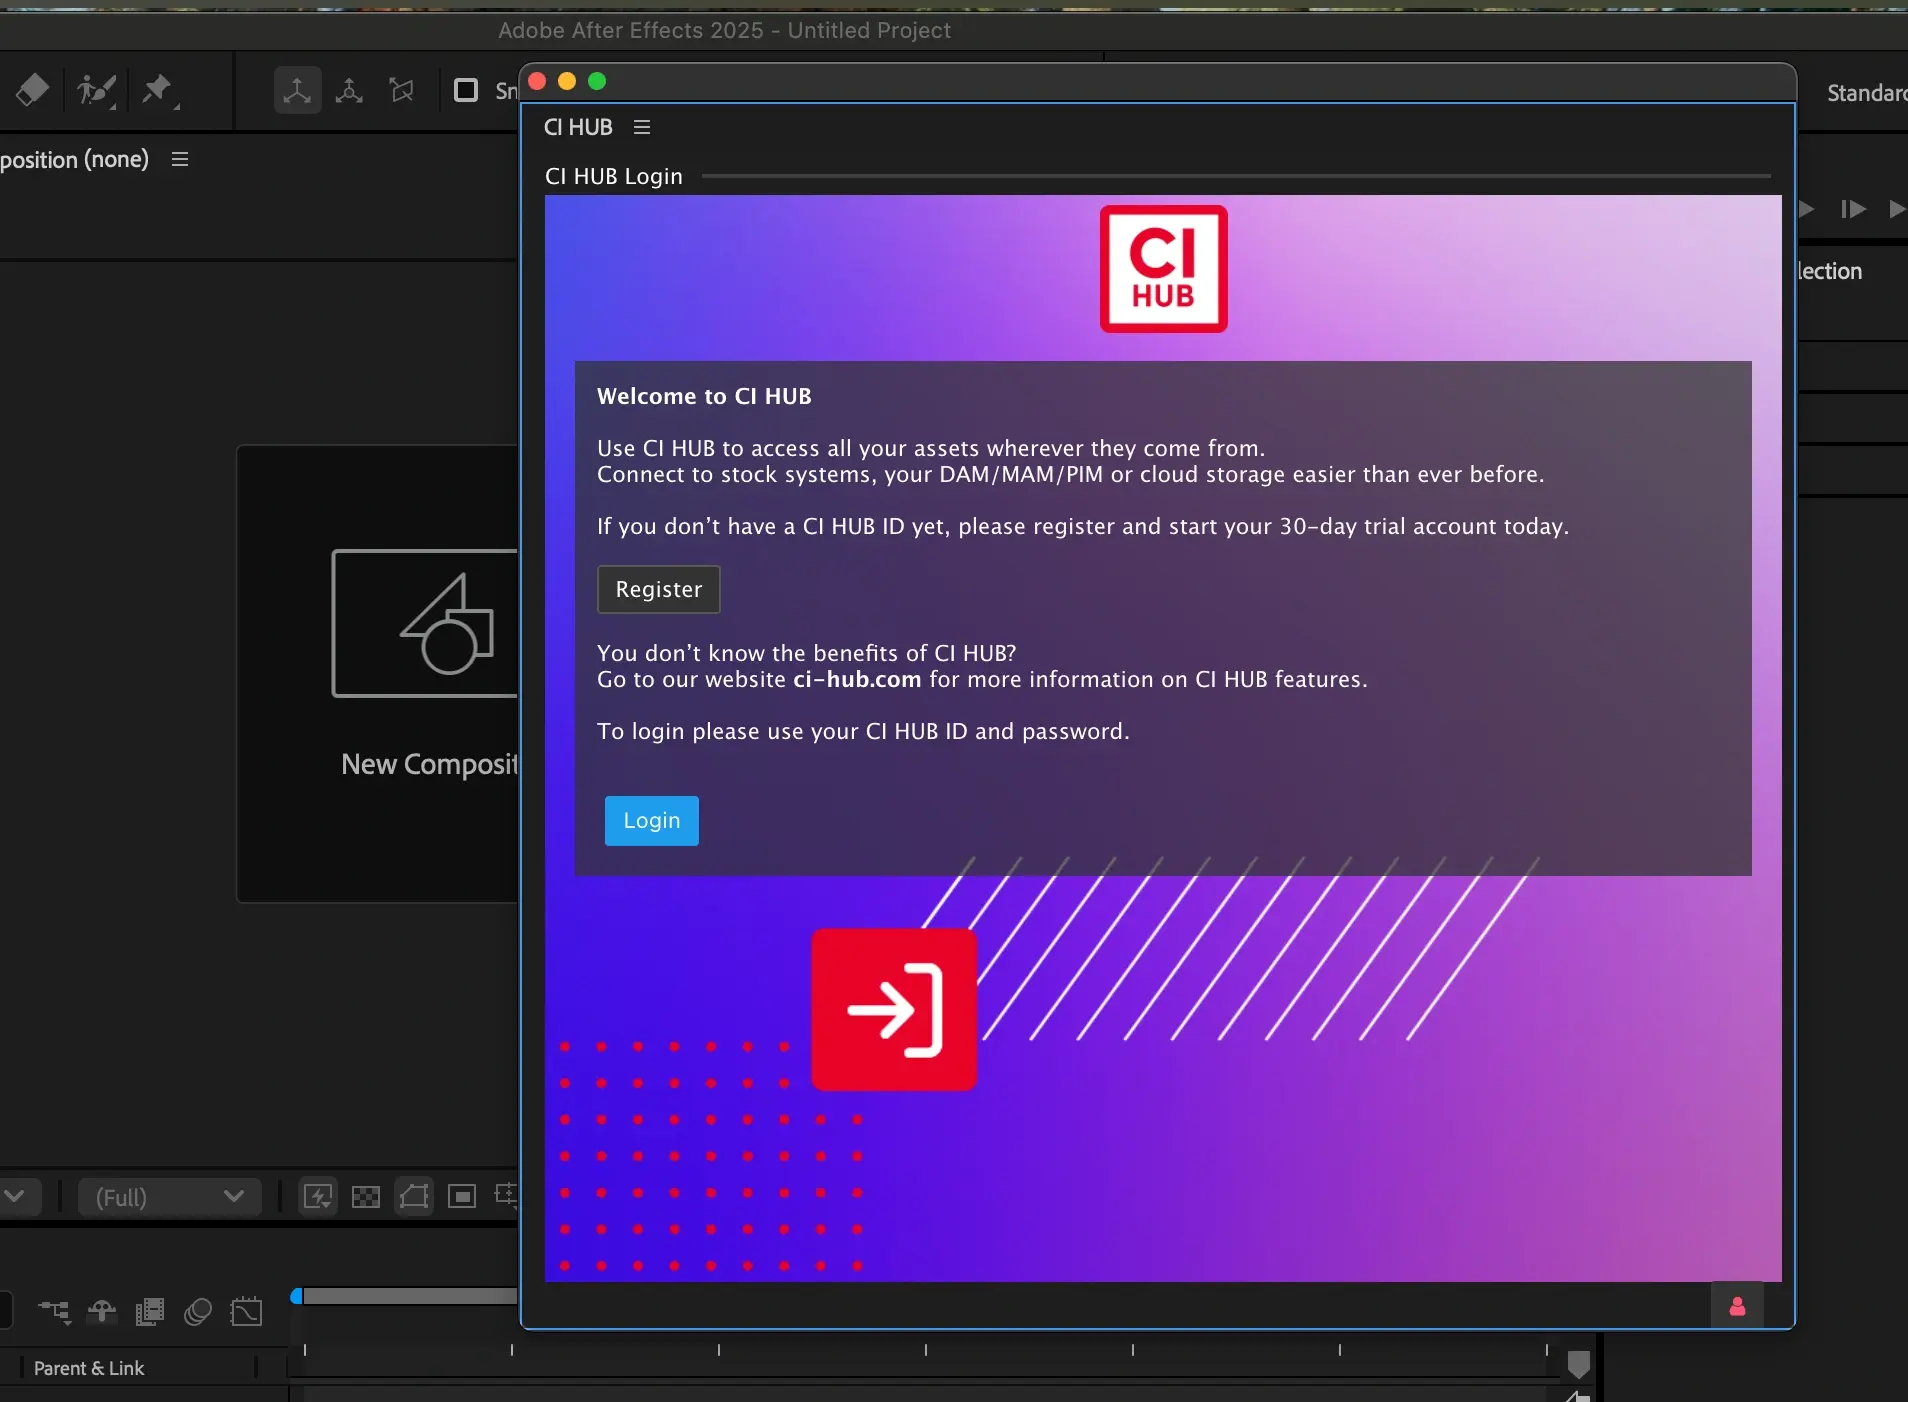Click the New Composition label
1908x1402 pixels.
click(x=430, y=764)
